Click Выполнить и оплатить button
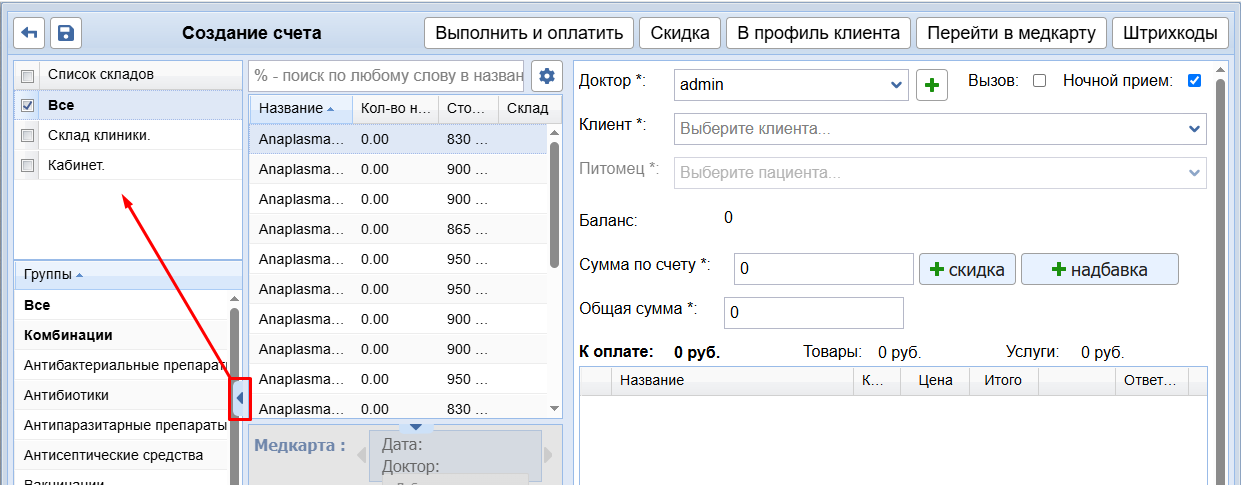The image size is (1241, 485). point(529,33)
